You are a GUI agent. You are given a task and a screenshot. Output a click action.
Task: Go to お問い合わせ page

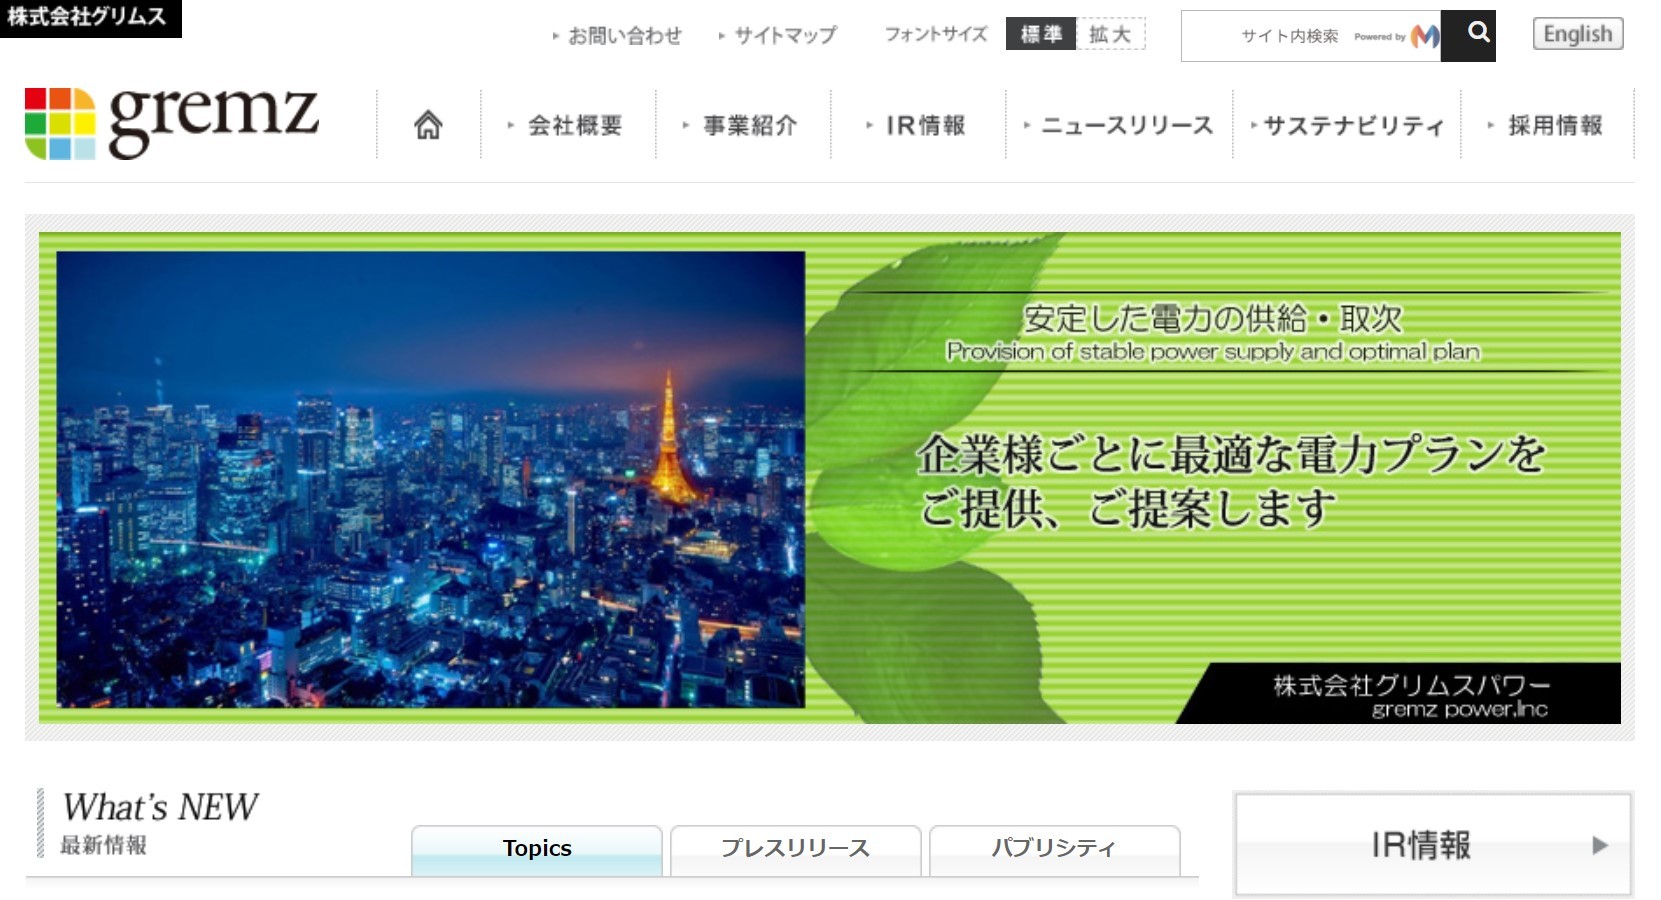pyautogui.click(x=617, y=36)
